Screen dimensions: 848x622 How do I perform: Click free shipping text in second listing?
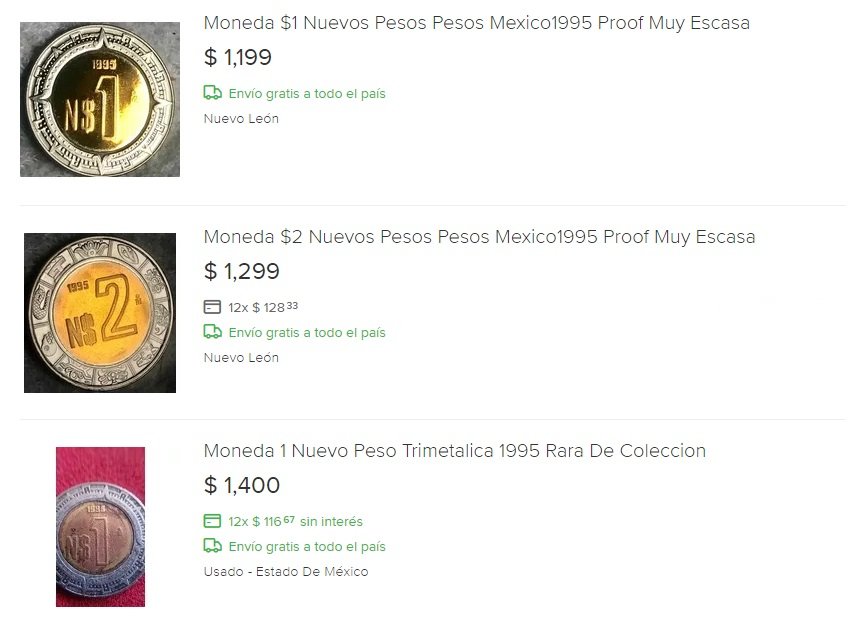coord(307,333)
